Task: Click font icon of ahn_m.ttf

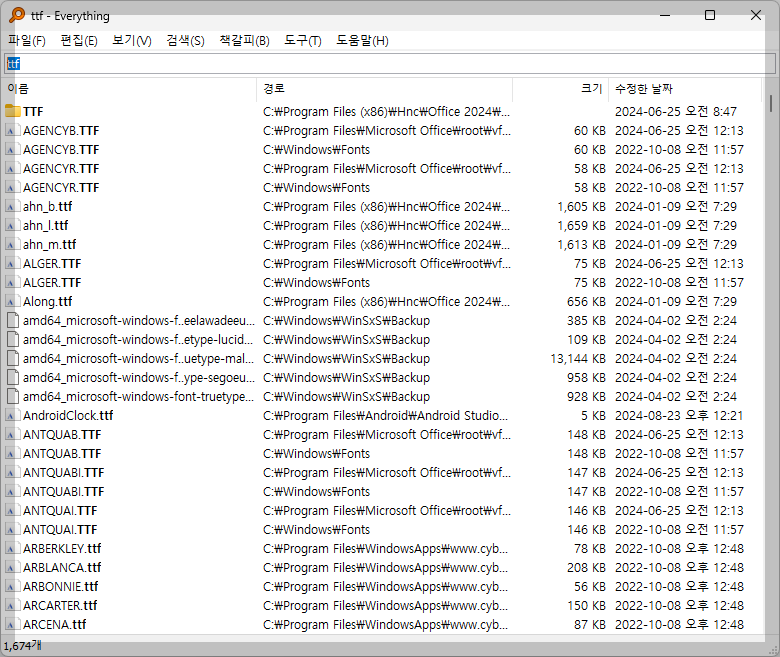Action: (11, 244)
